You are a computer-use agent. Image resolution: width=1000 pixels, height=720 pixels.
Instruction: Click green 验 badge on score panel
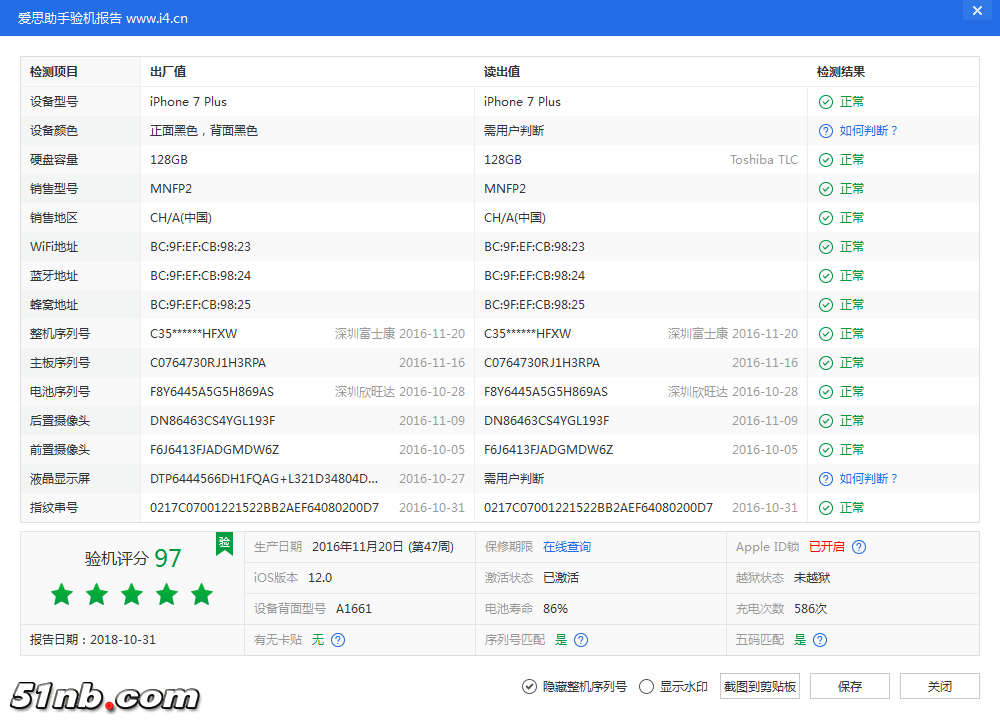click(x=225, y=543)
